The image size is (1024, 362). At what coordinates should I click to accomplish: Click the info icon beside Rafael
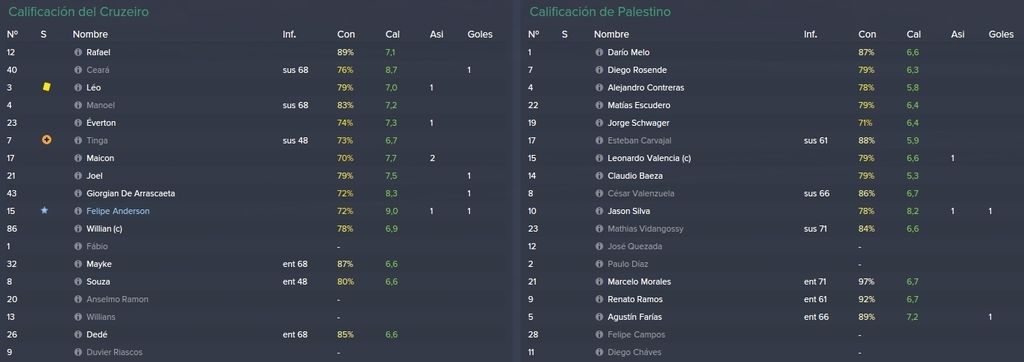[x=78, y=52]
